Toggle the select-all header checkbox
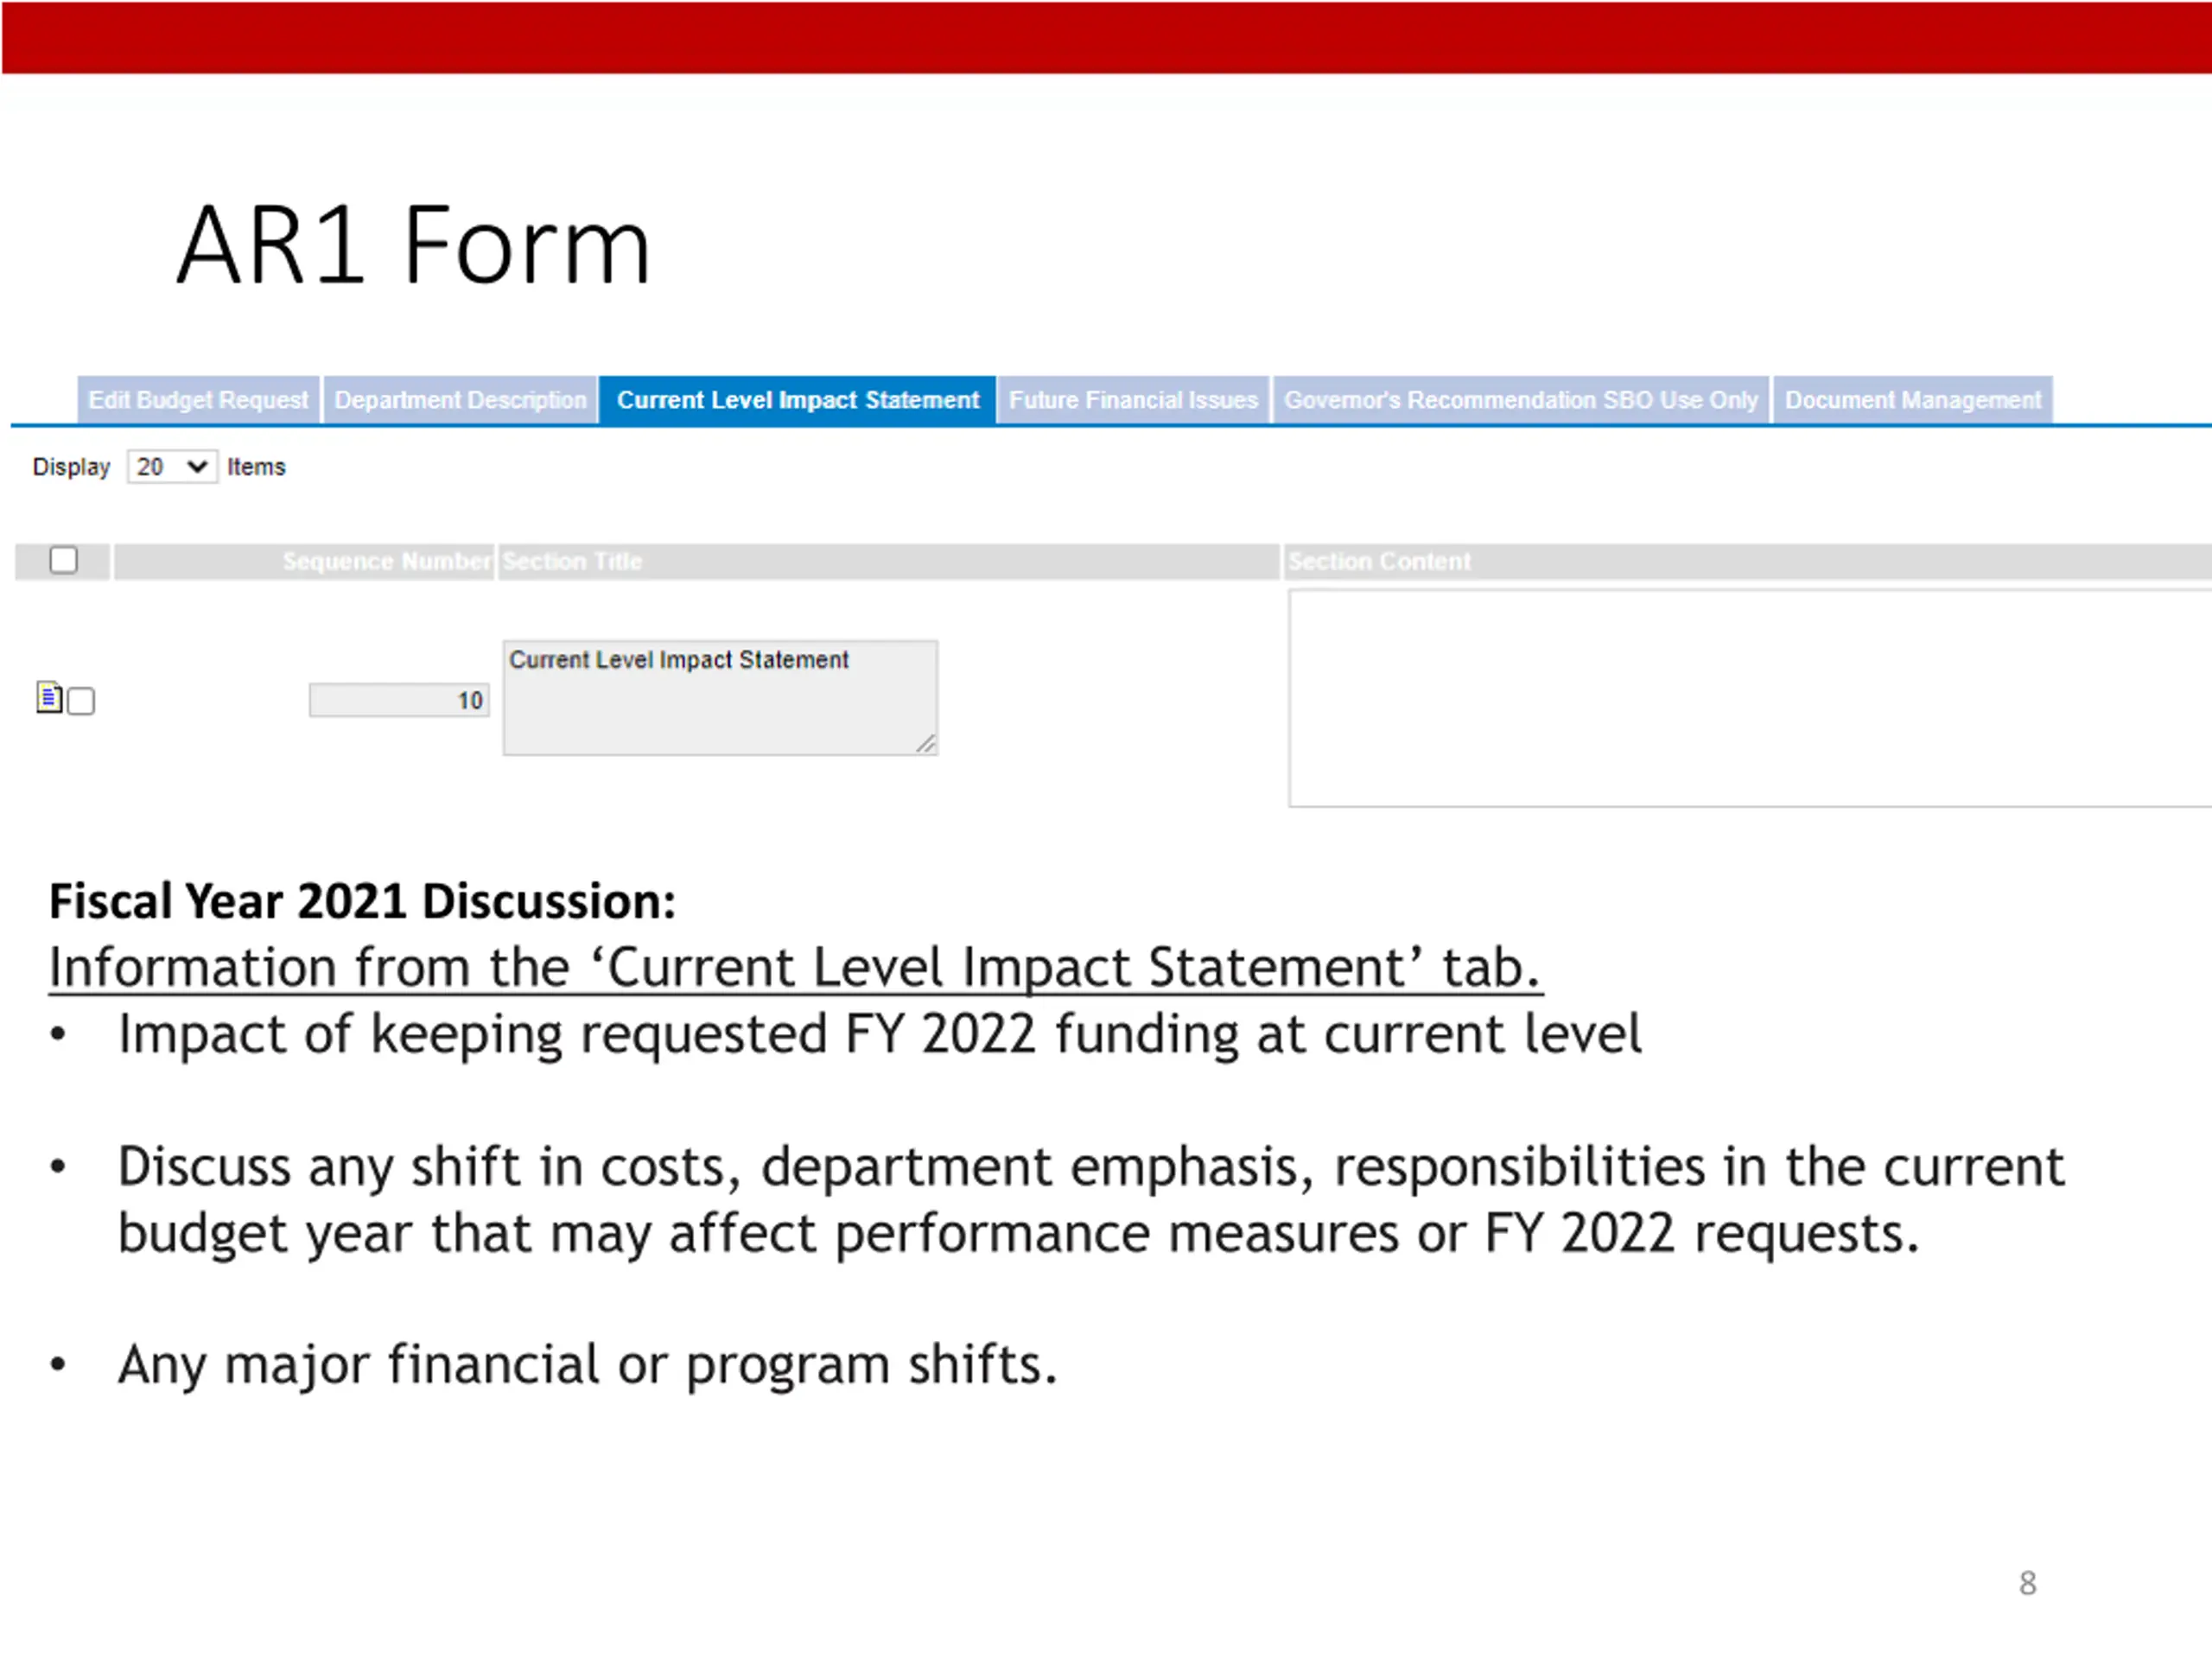This screenshot has height=1659, width=2212. (x=63, y=560)
